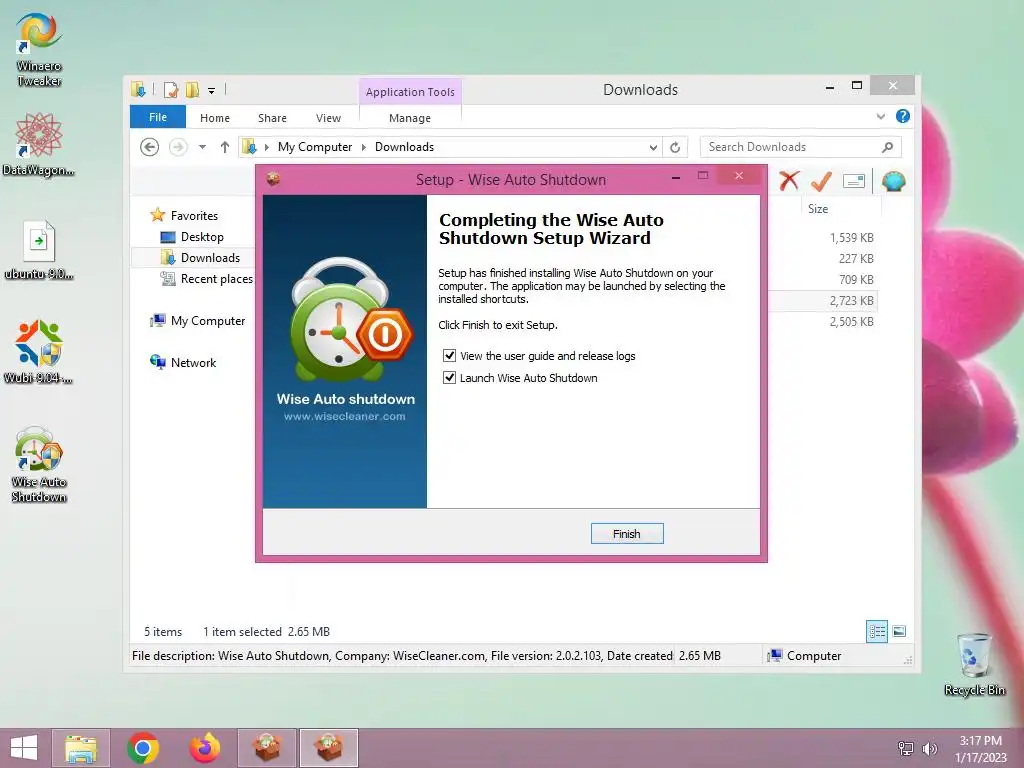Click the back arrow in Downloads window

(x=150, y=147)
